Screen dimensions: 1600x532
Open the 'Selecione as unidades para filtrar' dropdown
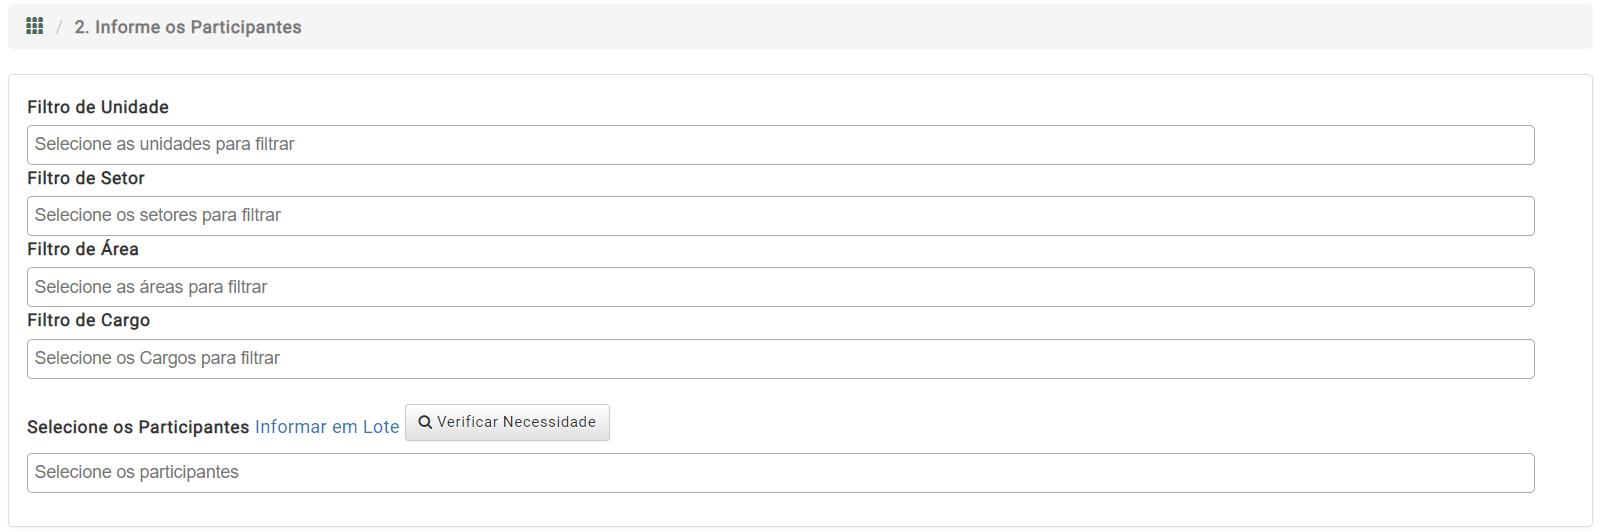pyautogui.click(x=781, y=145)
